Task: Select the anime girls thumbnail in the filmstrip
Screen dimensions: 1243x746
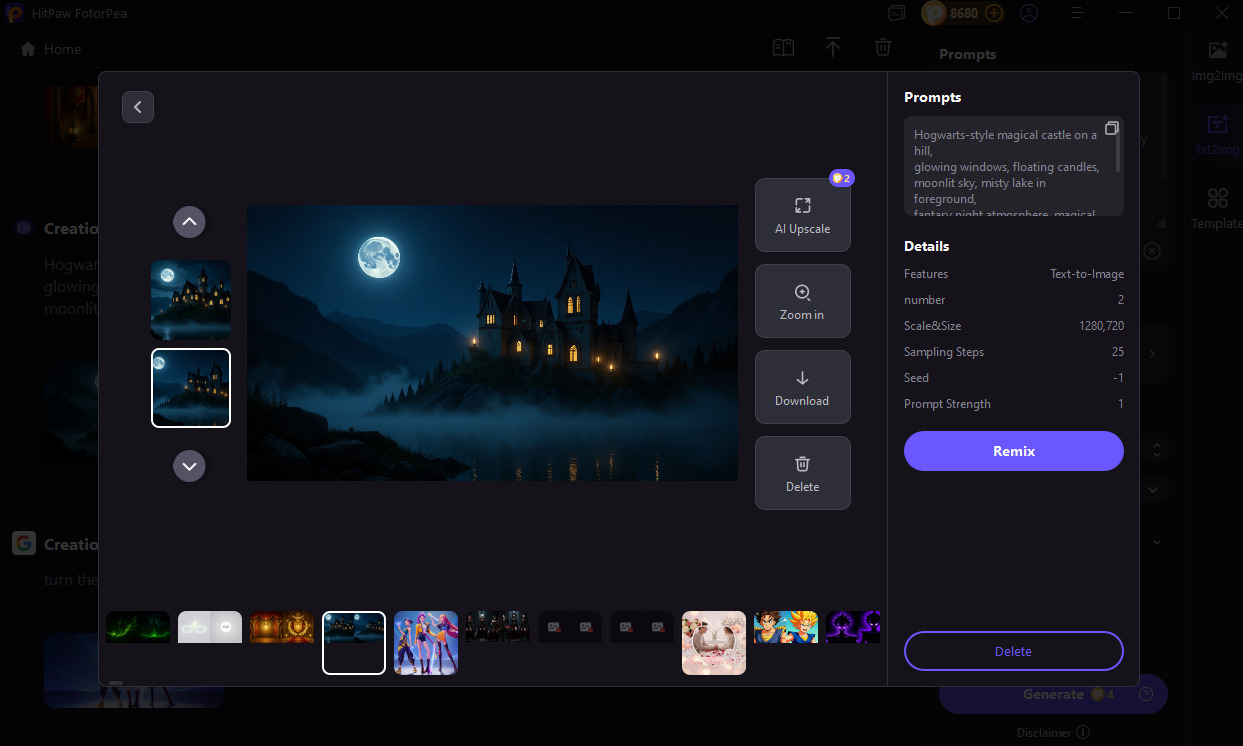Action: pyautogui.click(x=425, y=643)
